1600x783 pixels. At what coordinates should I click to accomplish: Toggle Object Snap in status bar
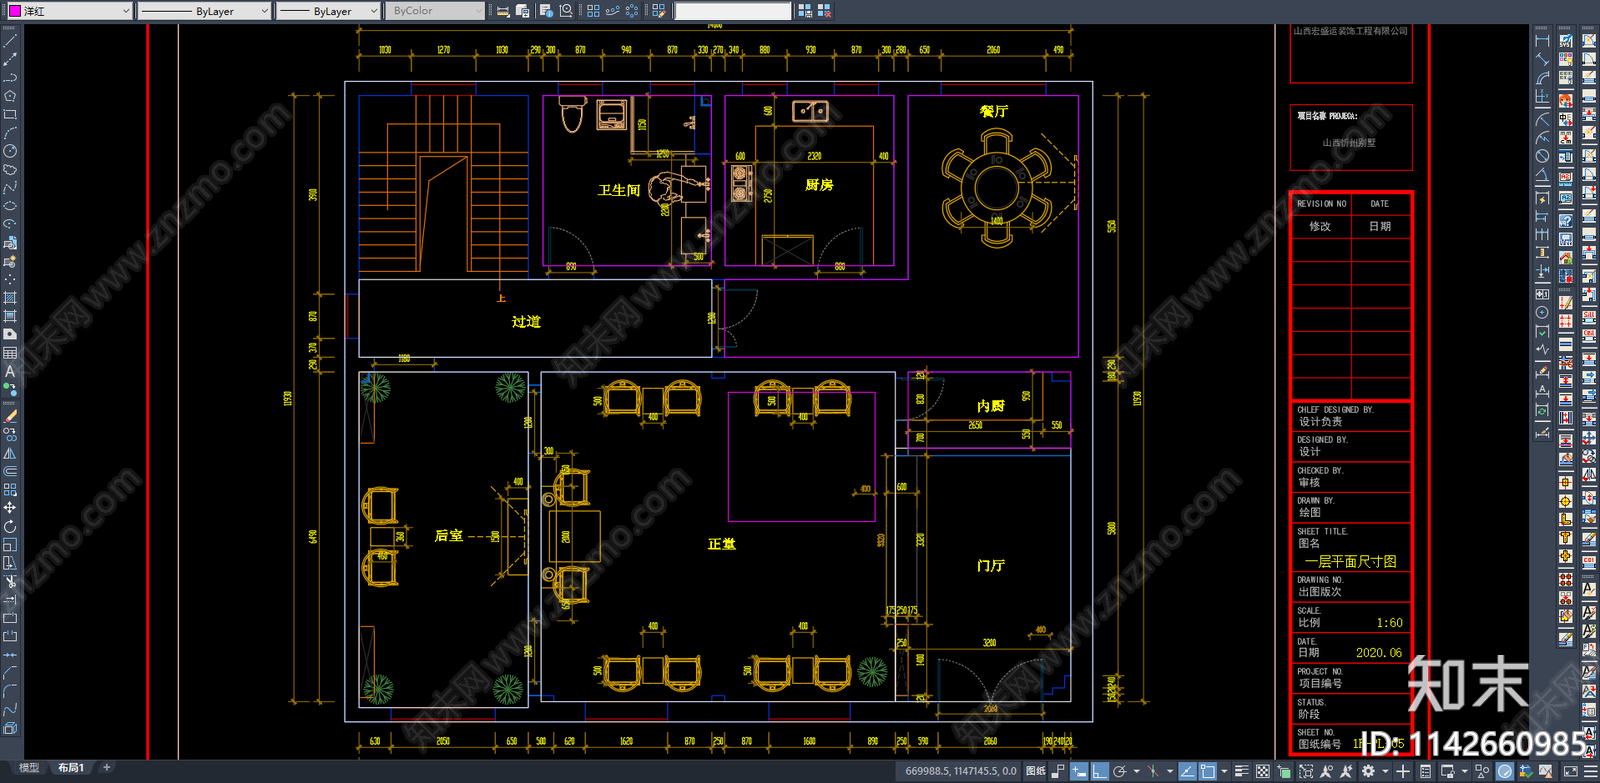point(1208,771)
